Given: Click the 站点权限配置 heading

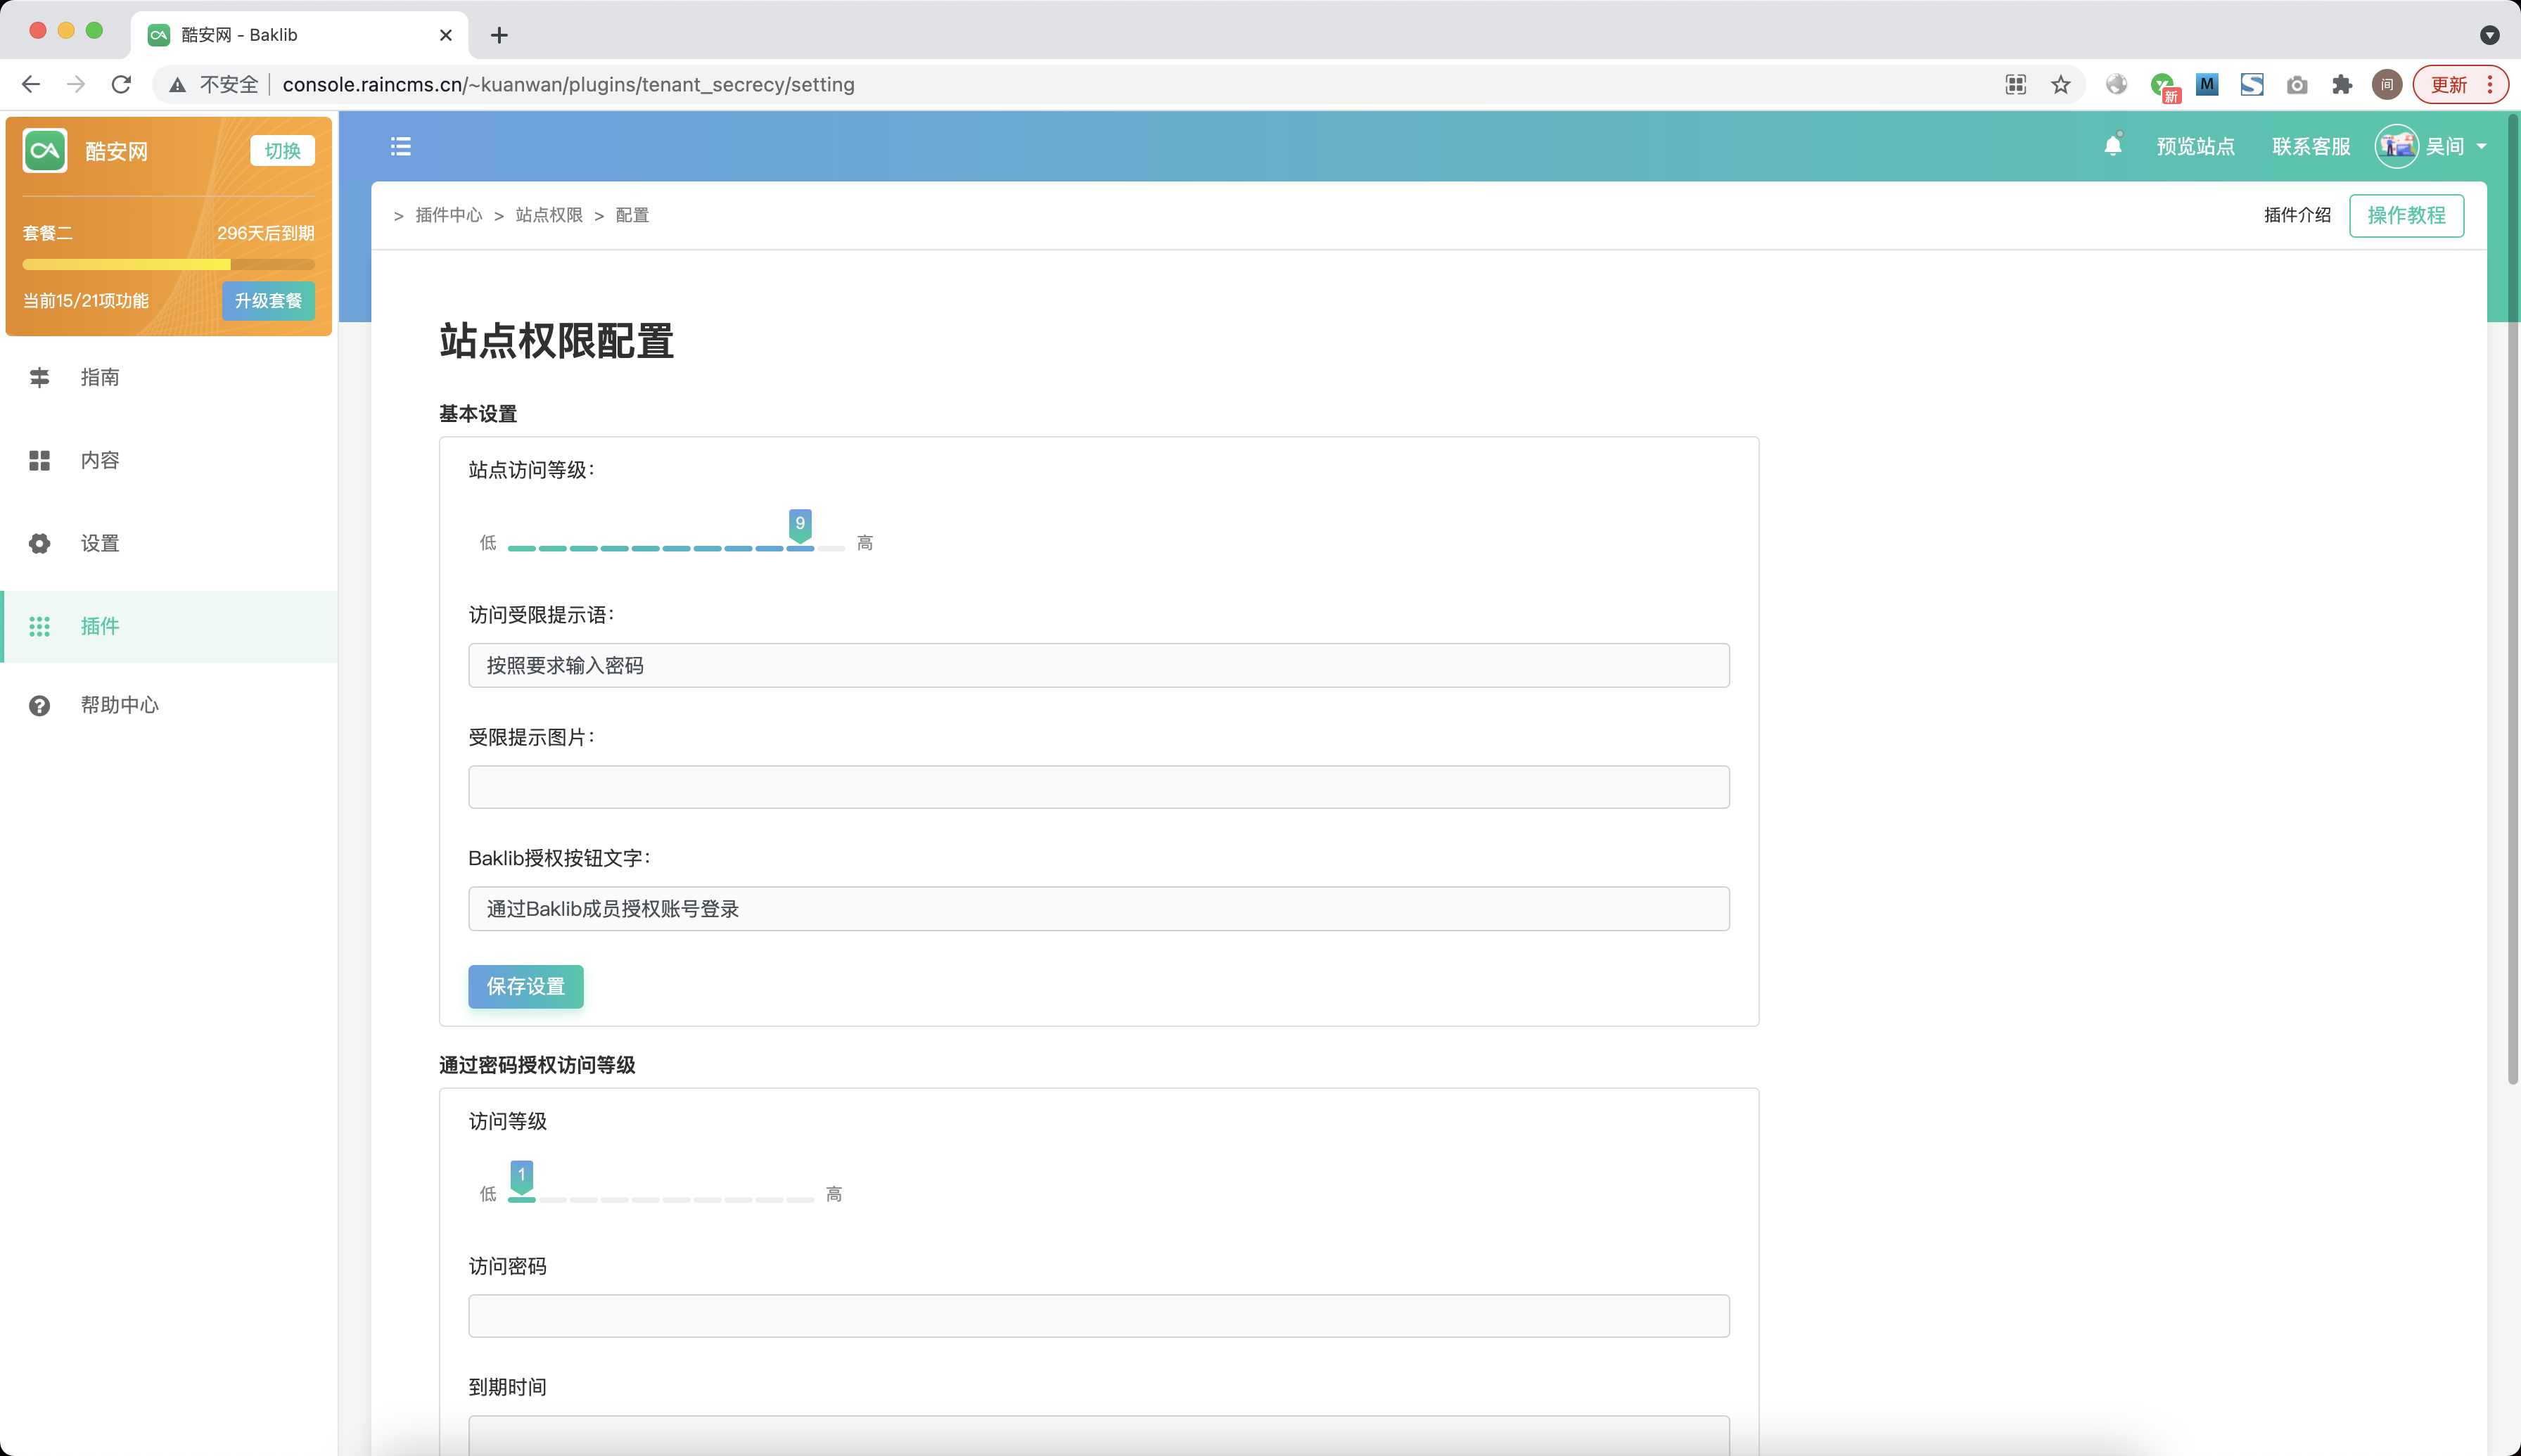Looking at the screenshot, I should click(x=556, y=341).
